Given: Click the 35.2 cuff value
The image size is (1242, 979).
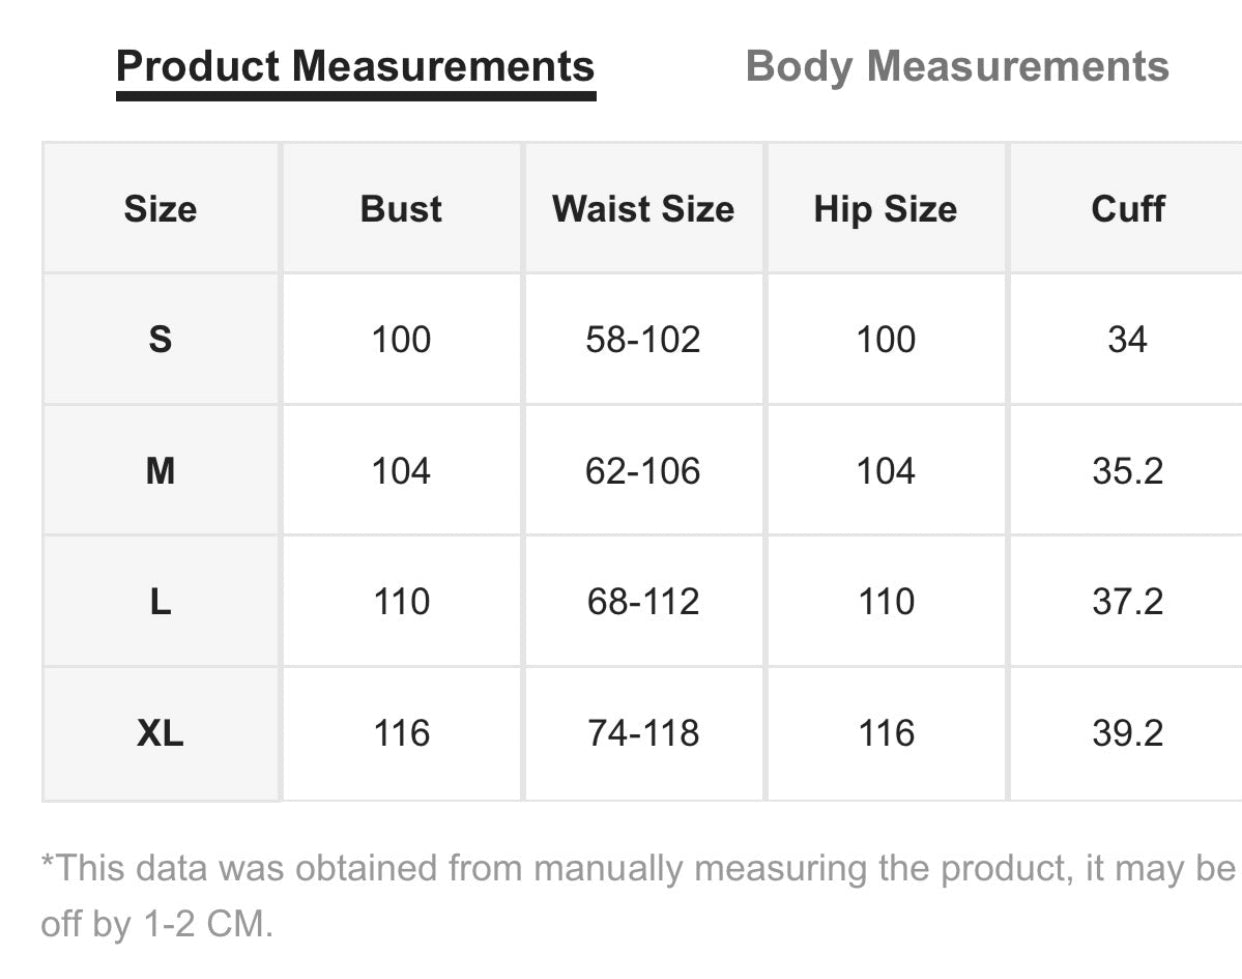Looking at the screenshot, I should click(x=1127, y=471).
